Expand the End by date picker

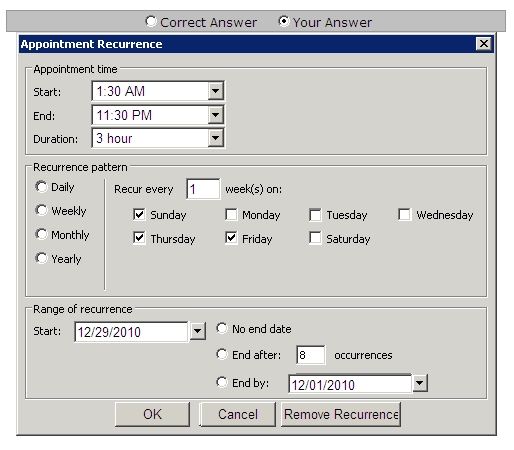(x=420, y=383)
